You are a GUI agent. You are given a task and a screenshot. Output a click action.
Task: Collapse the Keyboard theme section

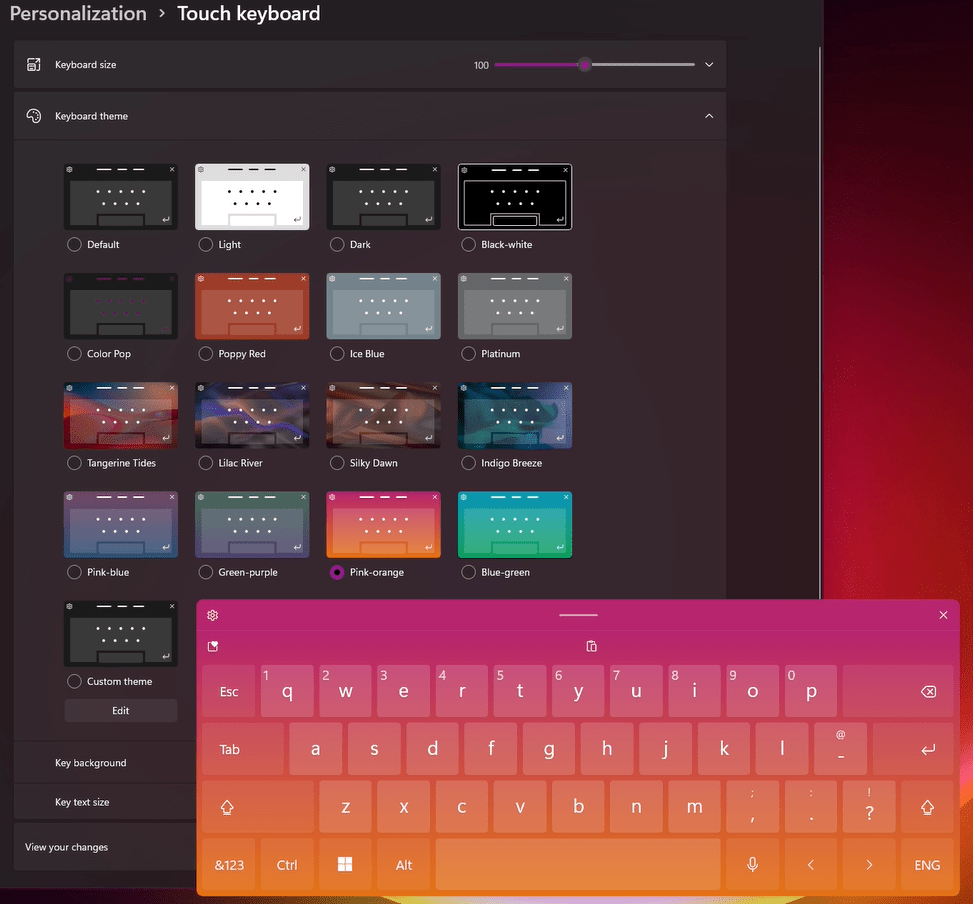pos(709,116)
